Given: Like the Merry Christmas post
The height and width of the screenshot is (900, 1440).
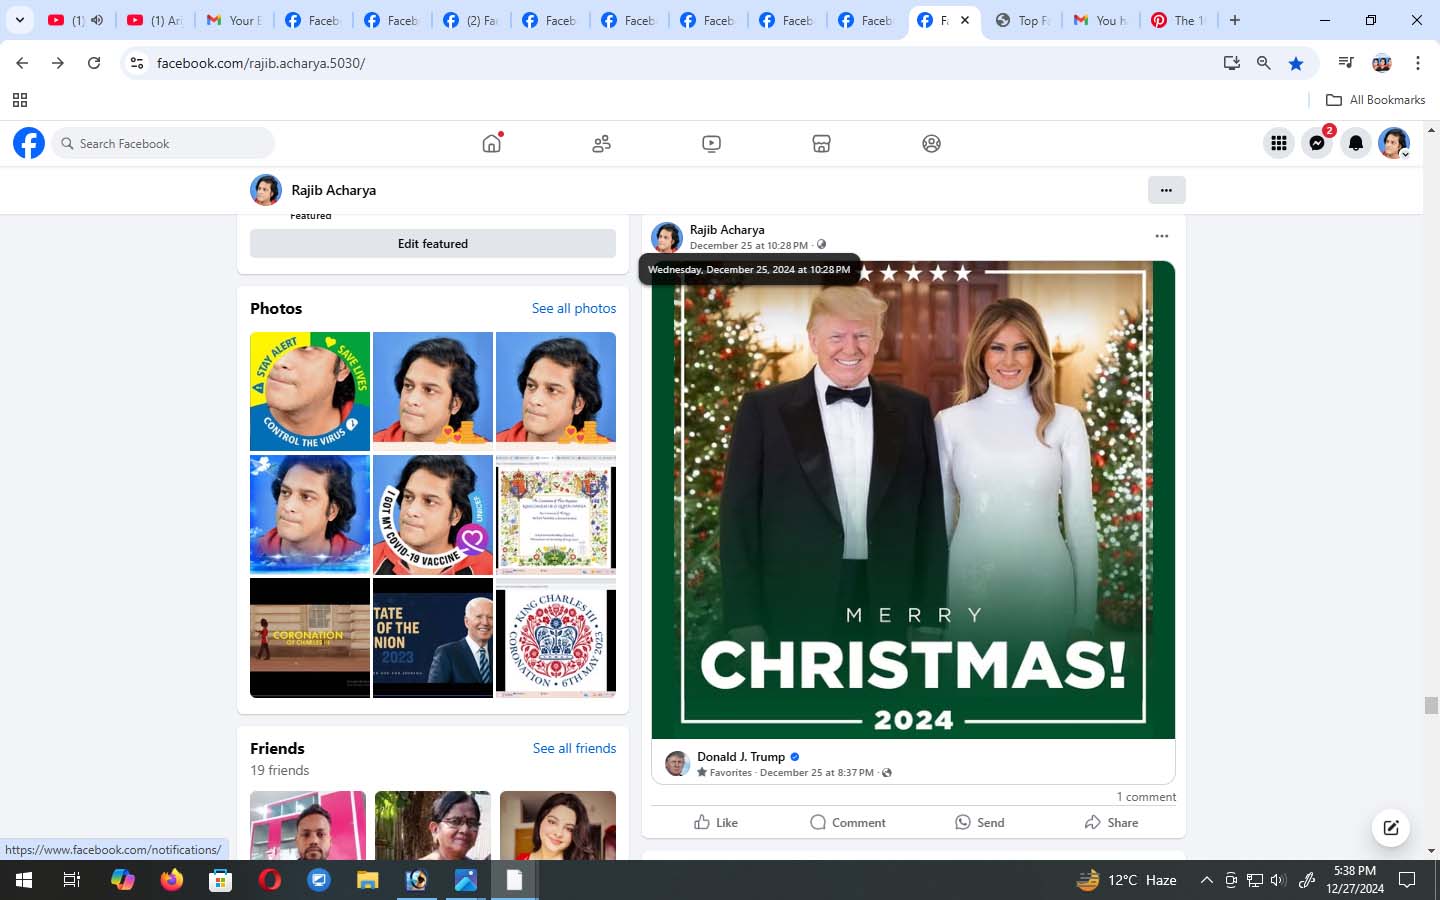Looking at the screenshot, I should click(716, 822).
